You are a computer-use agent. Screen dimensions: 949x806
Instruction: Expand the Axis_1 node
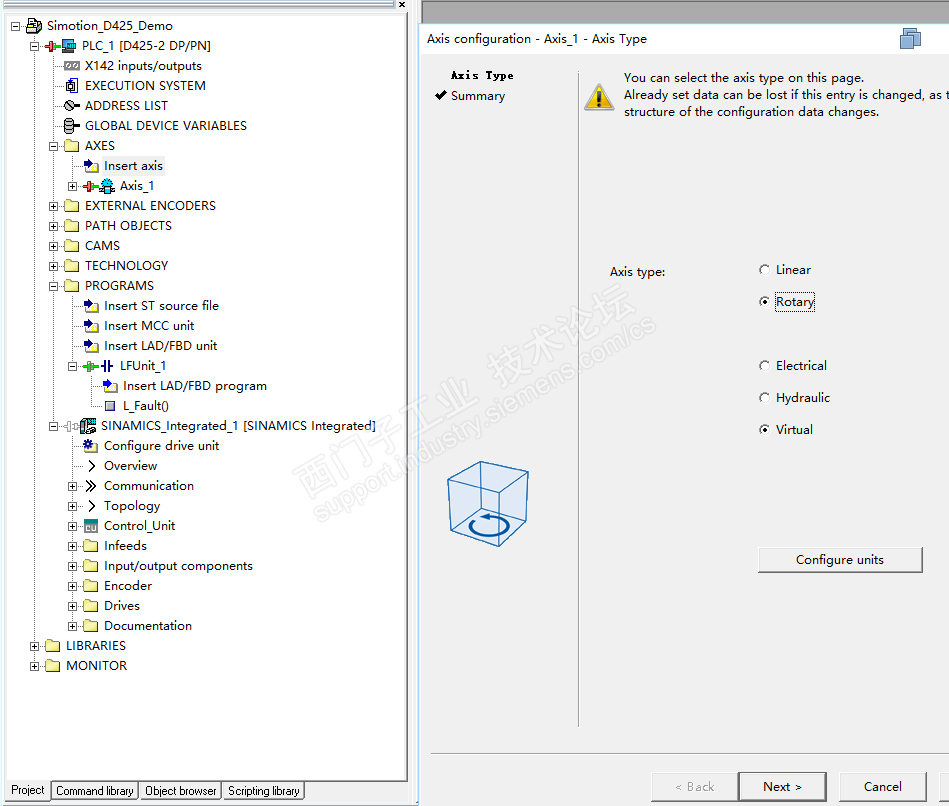click(x=73, y=186)
